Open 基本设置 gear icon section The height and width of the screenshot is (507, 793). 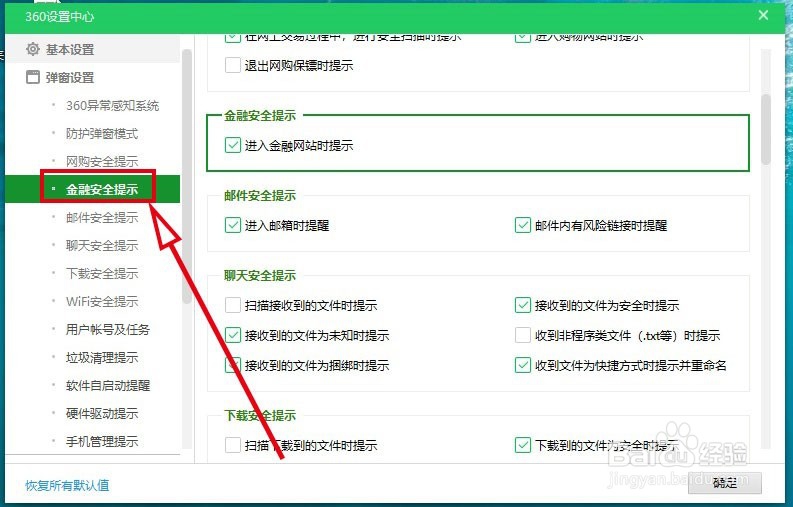coord(60,50)
